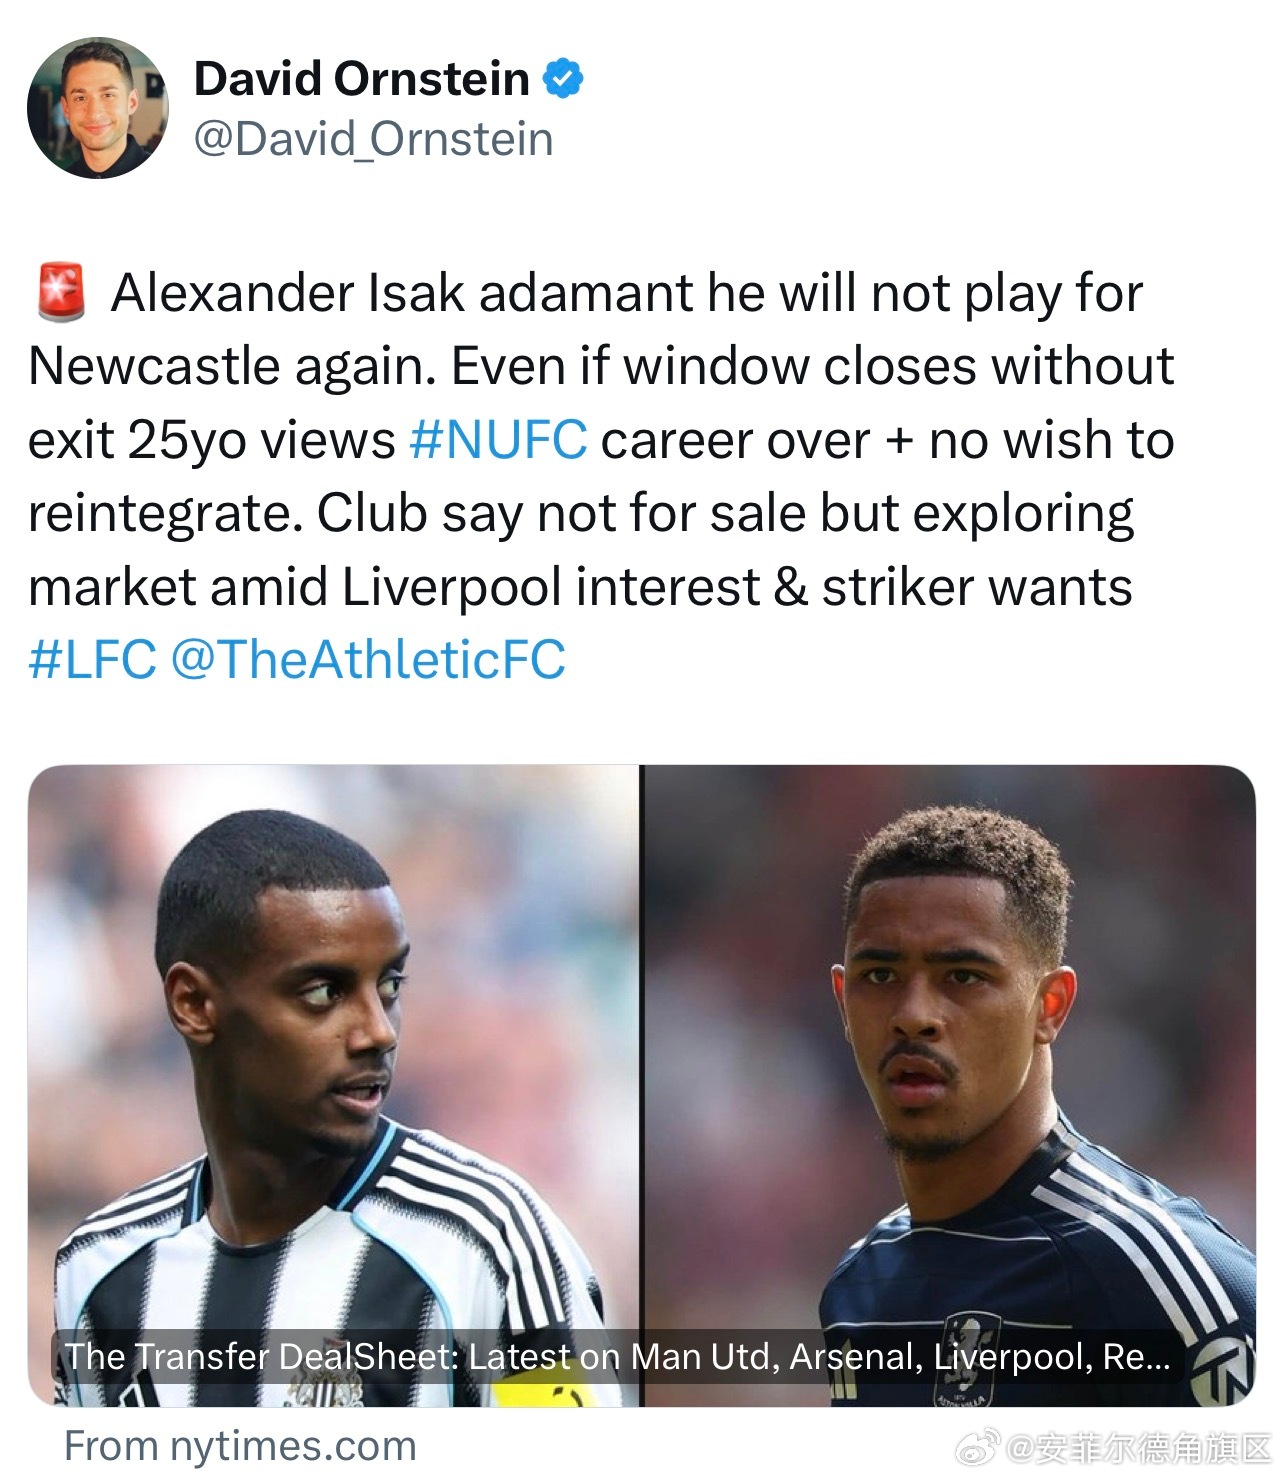
Task: Click the round TN logo on card
Action: (x=1221, y=1370)
